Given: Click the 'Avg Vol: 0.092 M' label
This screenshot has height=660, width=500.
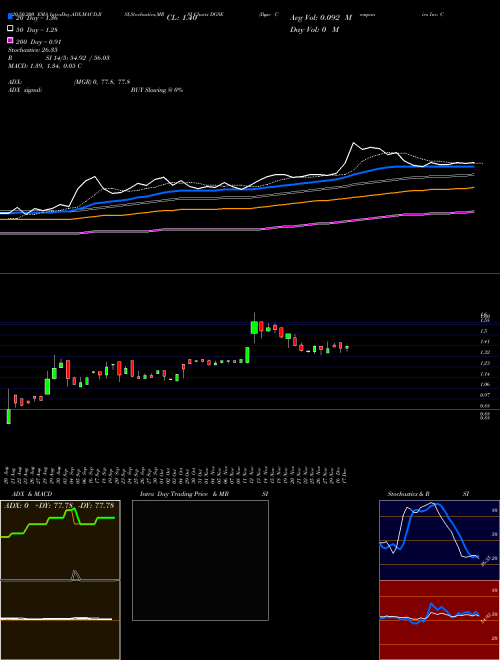Looking at the screenshot, I should tap(321, 18).
